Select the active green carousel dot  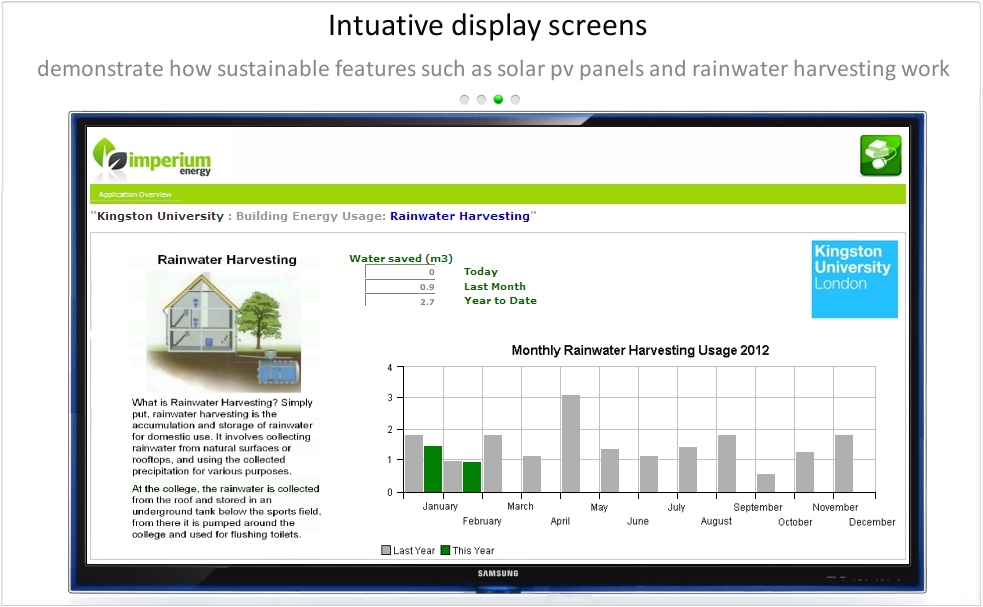click(x=498, y=99)
